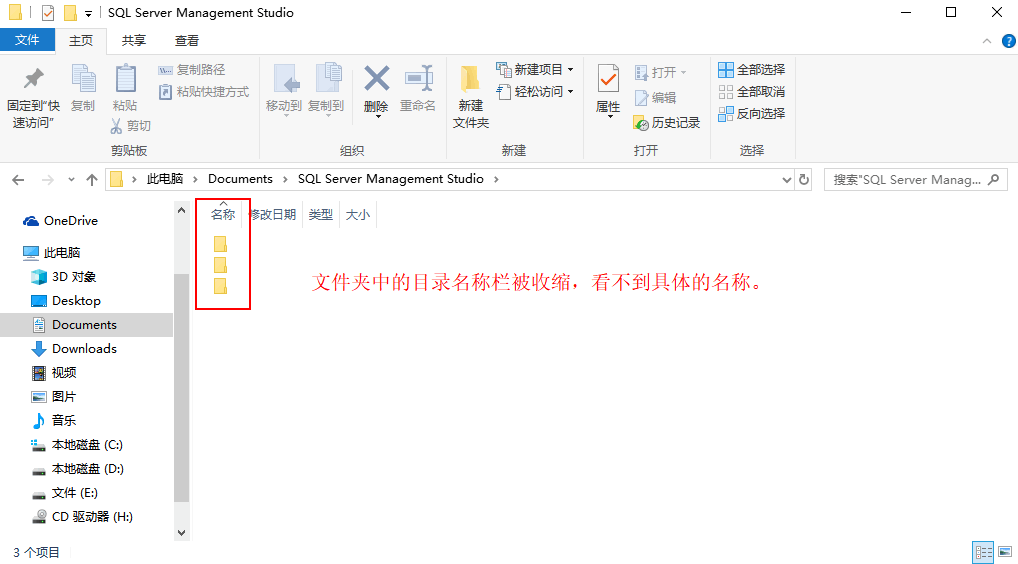Select 本地磁盘 (C:) drive

pos(77,445)
